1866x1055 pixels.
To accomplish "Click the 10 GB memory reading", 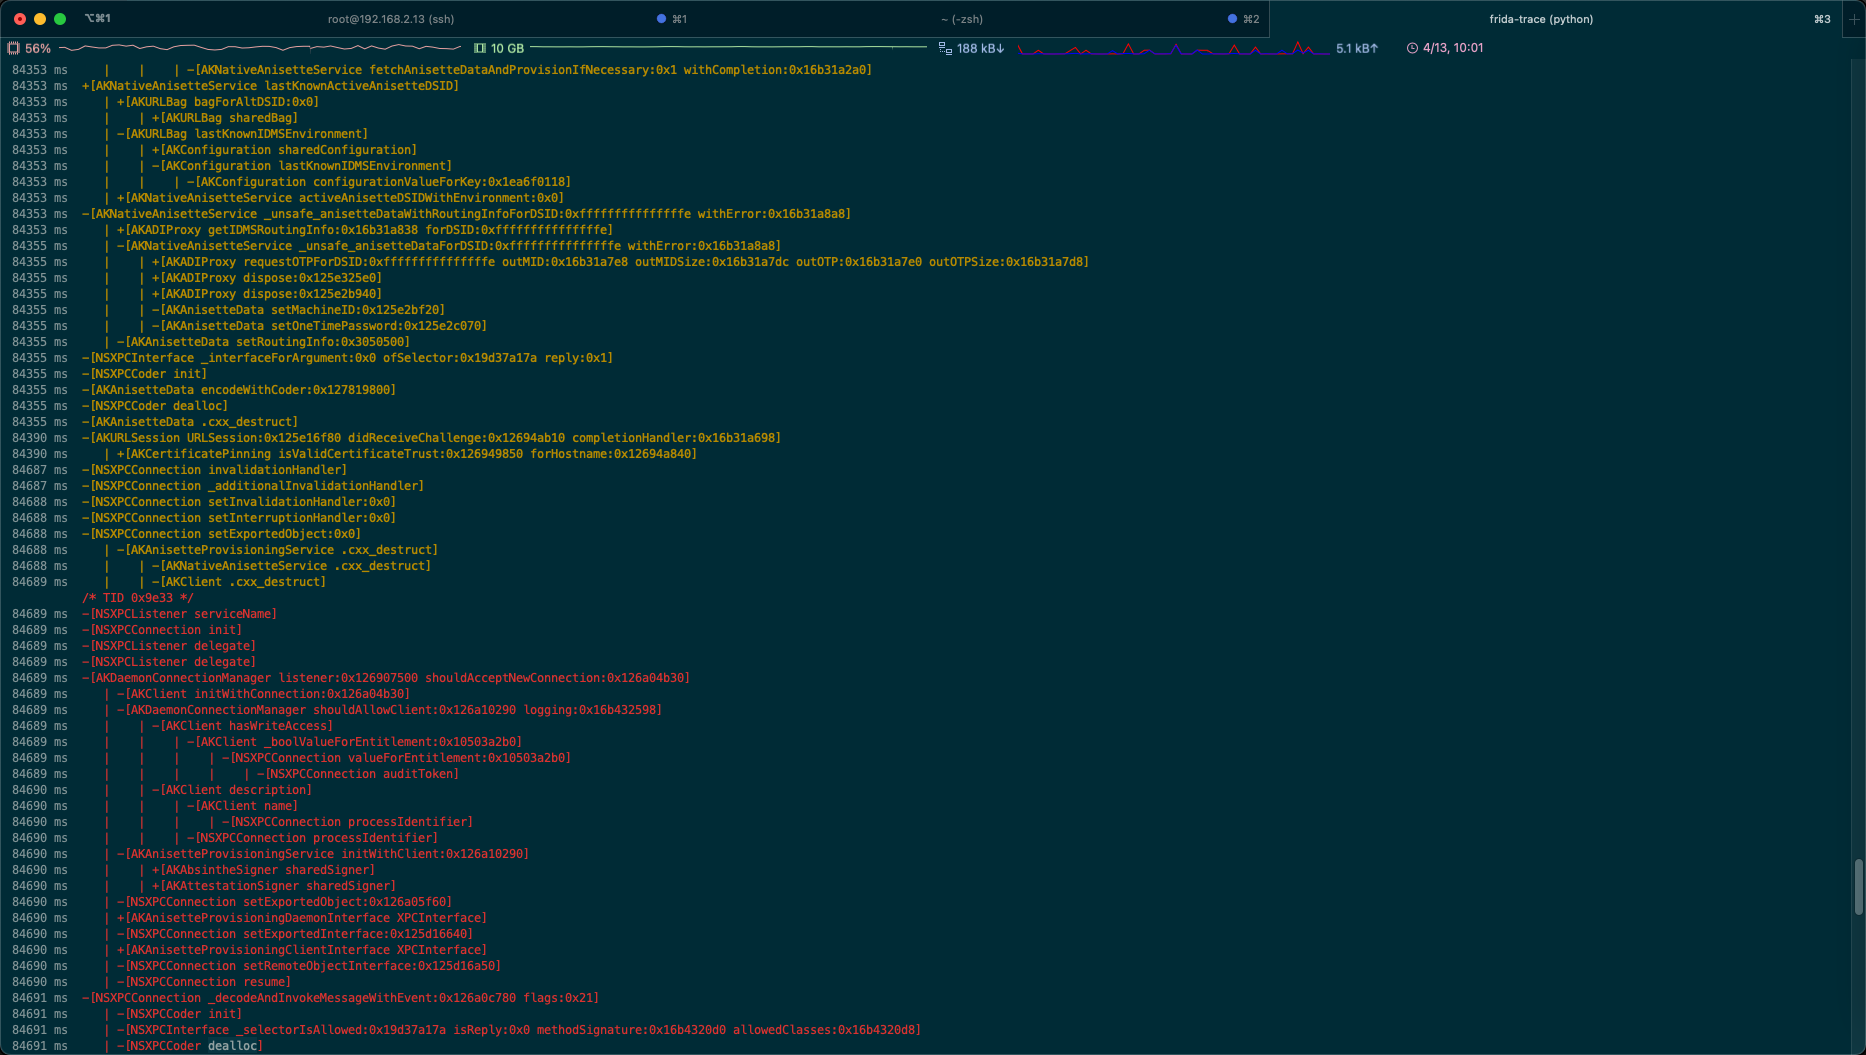I will coord(507,48).
